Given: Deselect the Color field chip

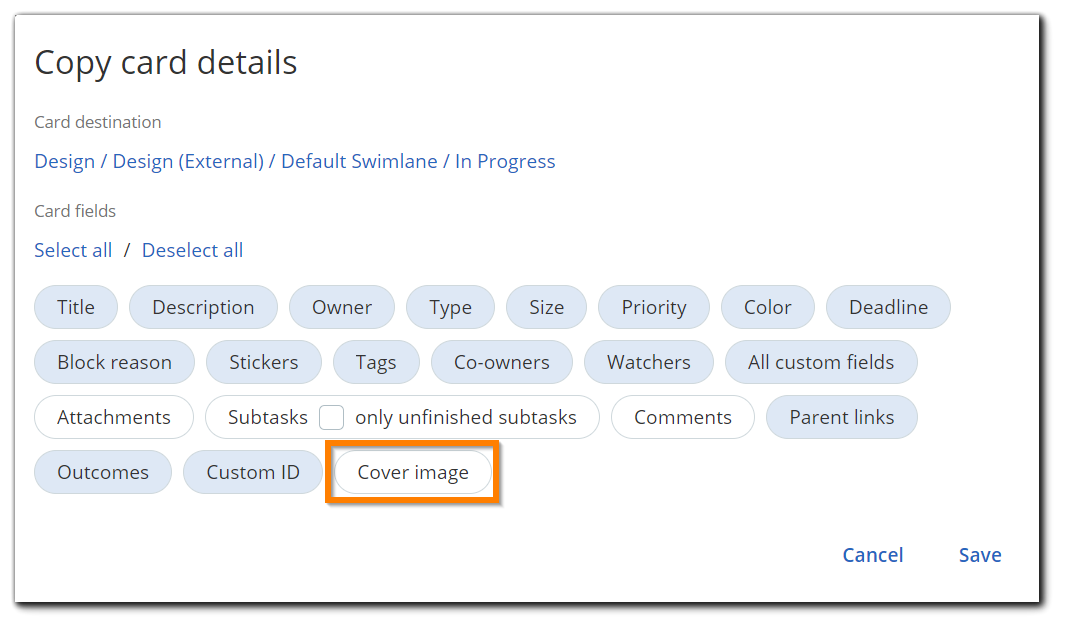Looking at the screenshot, I should click(x=768, y=307).
